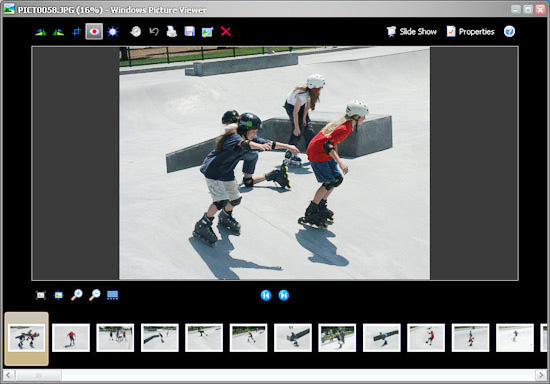Delete the picture with red X icon
This screenshot has height=384, width=550.
[x=226, y=32]
